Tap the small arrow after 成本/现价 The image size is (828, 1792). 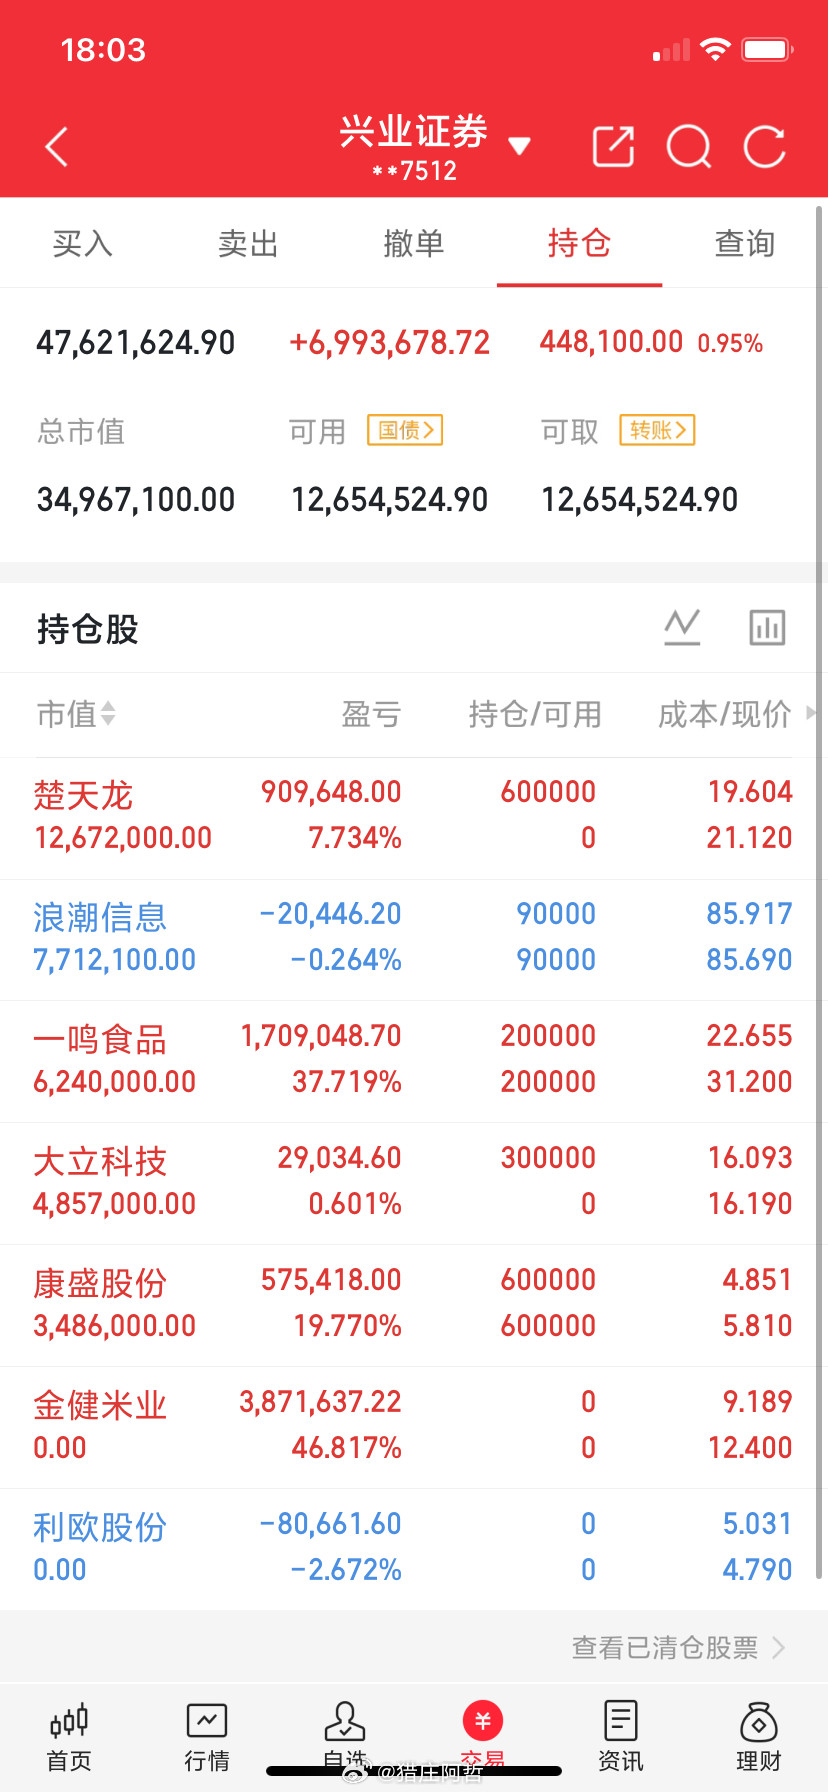(811, 713)
